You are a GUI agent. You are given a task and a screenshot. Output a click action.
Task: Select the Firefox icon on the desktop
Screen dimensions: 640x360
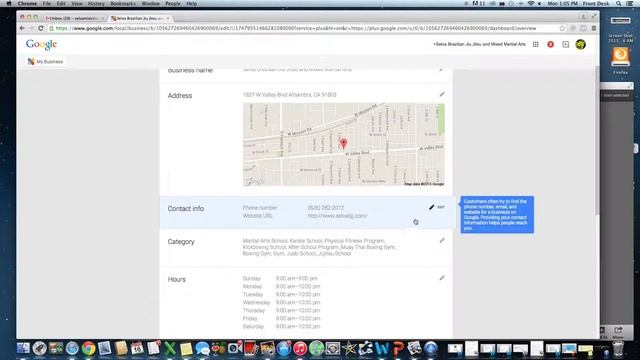point(620,60)
